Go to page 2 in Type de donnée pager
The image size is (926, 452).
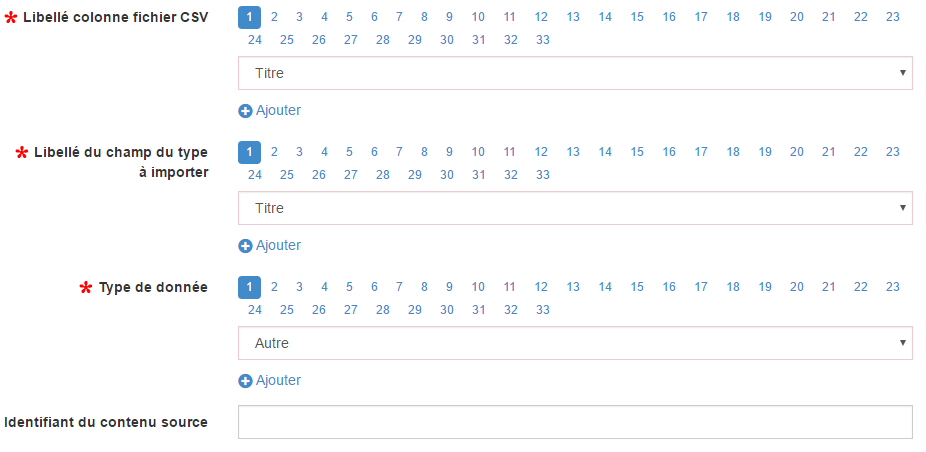pos(274,287)
